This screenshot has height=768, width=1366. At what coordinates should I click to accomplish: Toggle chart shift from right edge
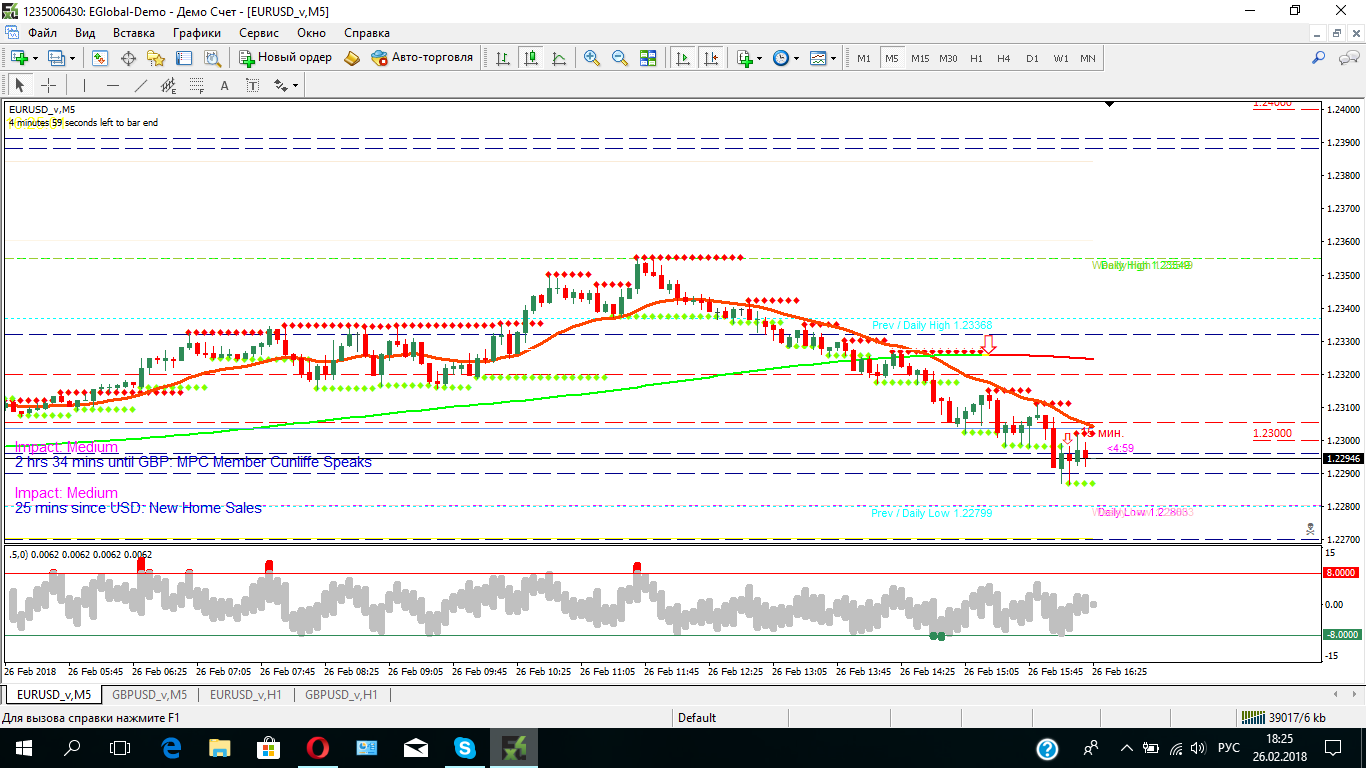pyautogui.click(x=711, y=58)
